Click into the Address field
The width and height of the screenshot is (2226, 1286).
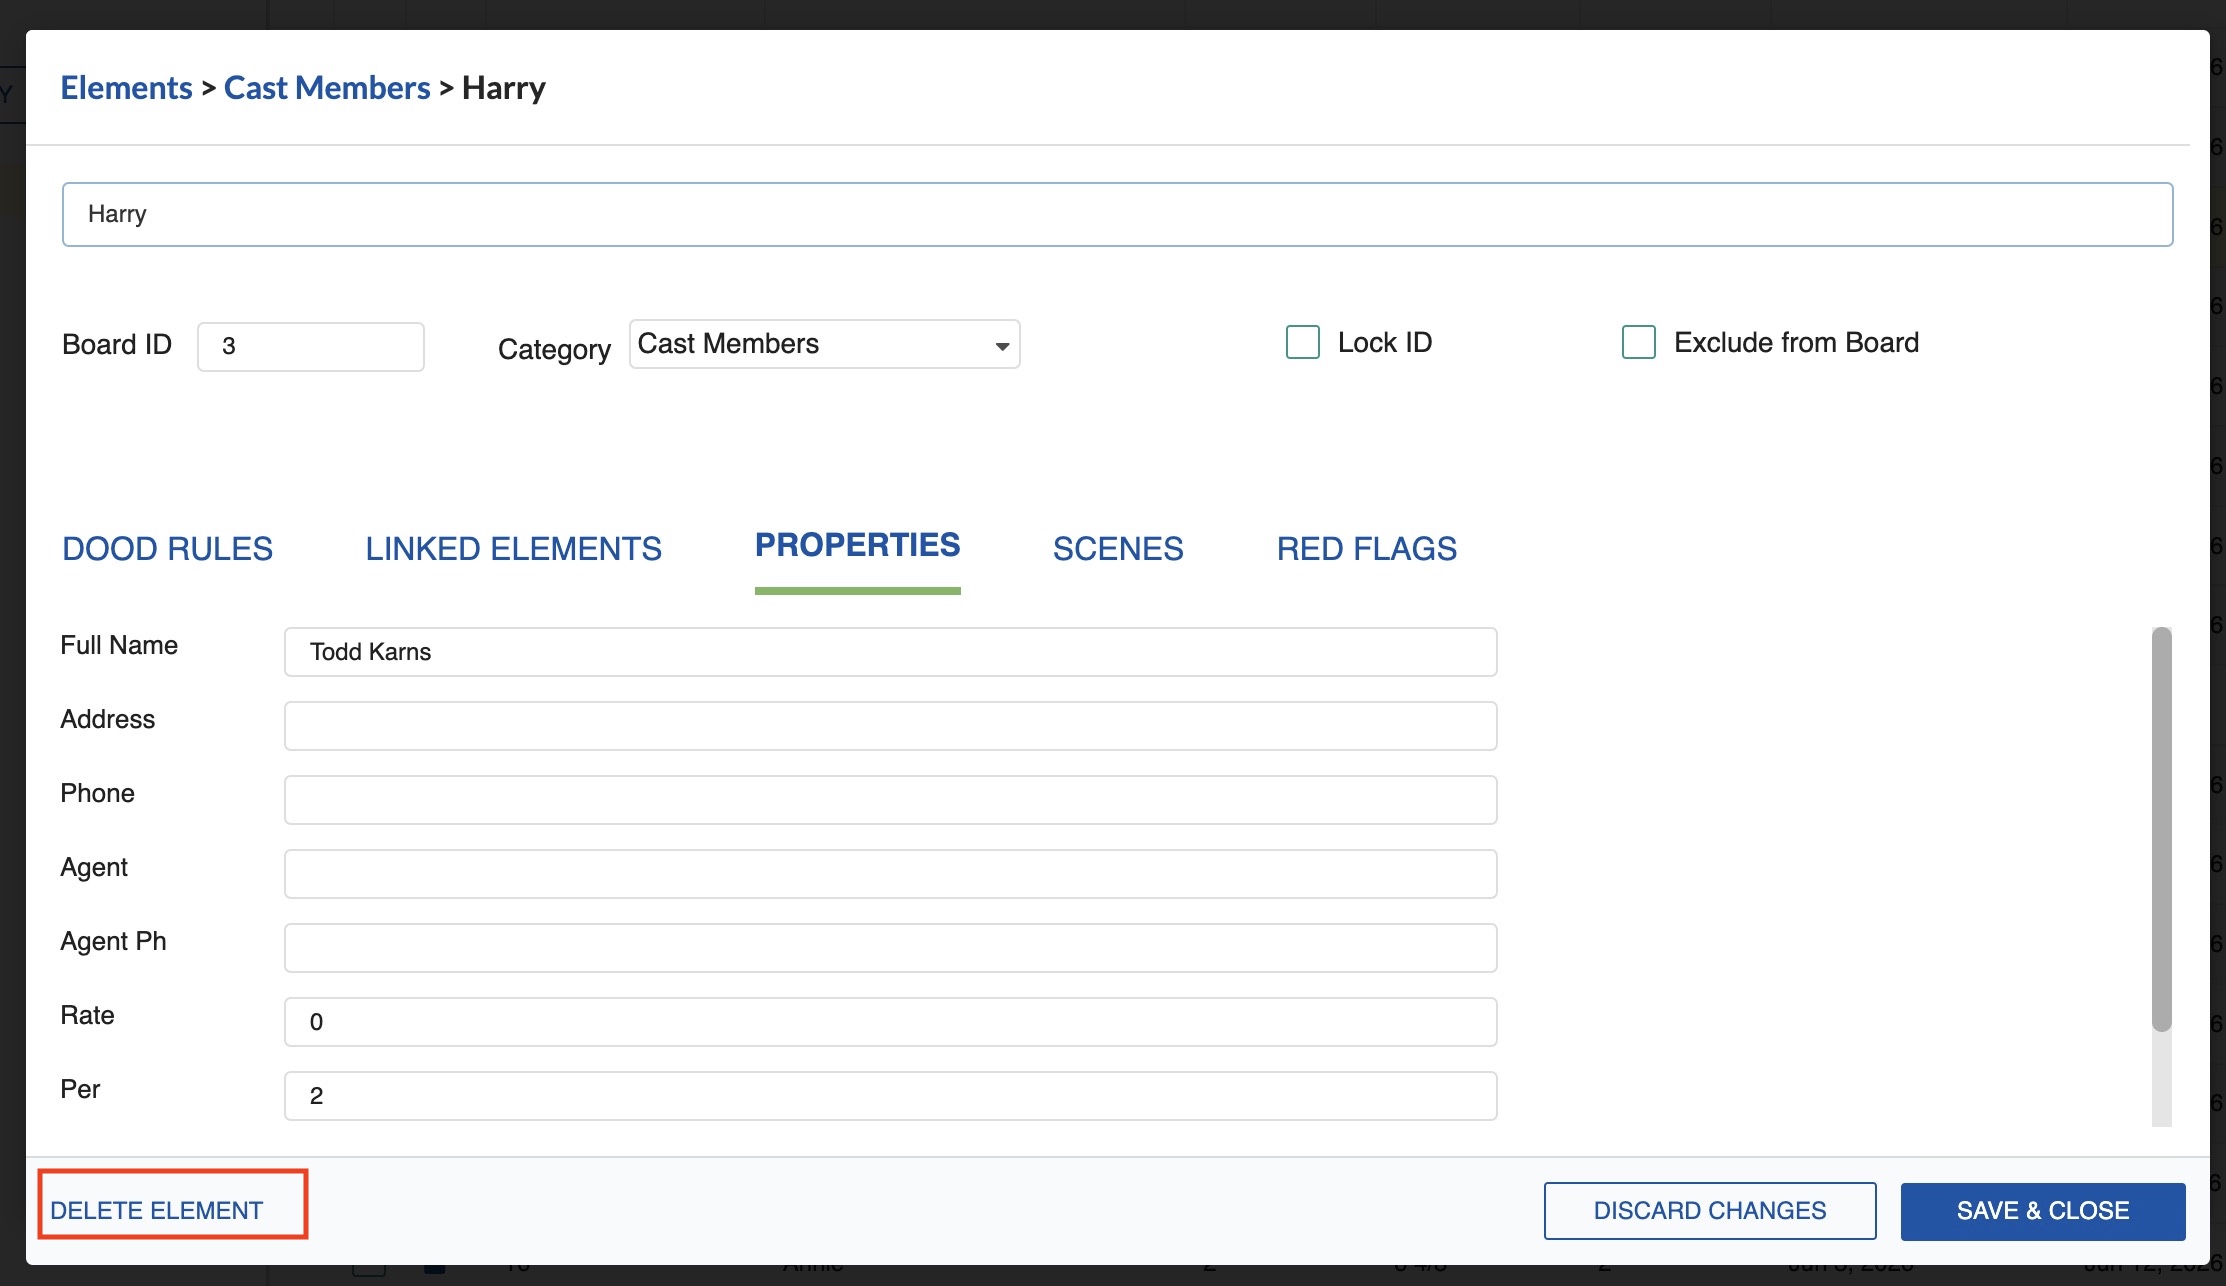click(x=890, y=726)
